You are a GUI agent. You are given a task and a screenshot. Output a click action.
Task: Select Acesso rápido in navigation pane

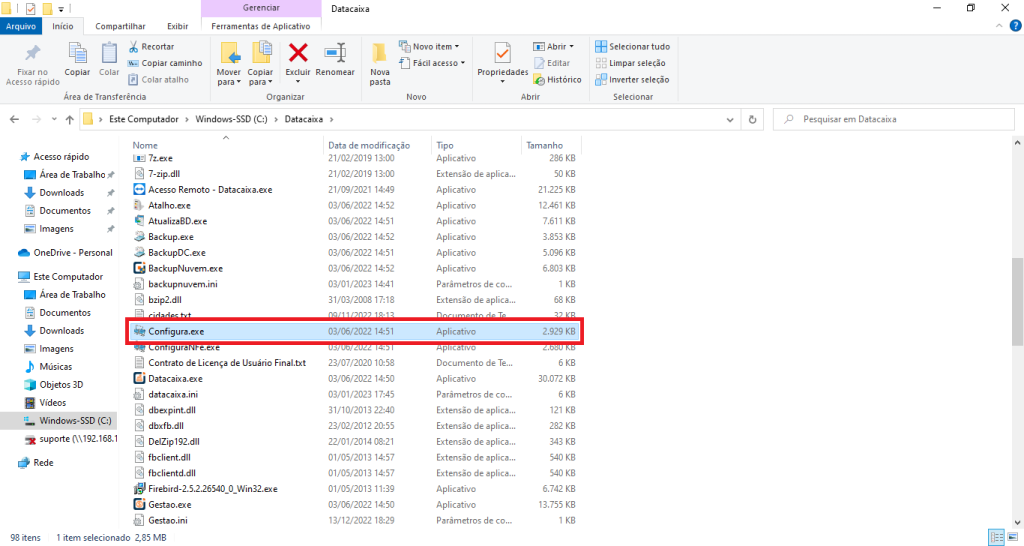(54, 157)
